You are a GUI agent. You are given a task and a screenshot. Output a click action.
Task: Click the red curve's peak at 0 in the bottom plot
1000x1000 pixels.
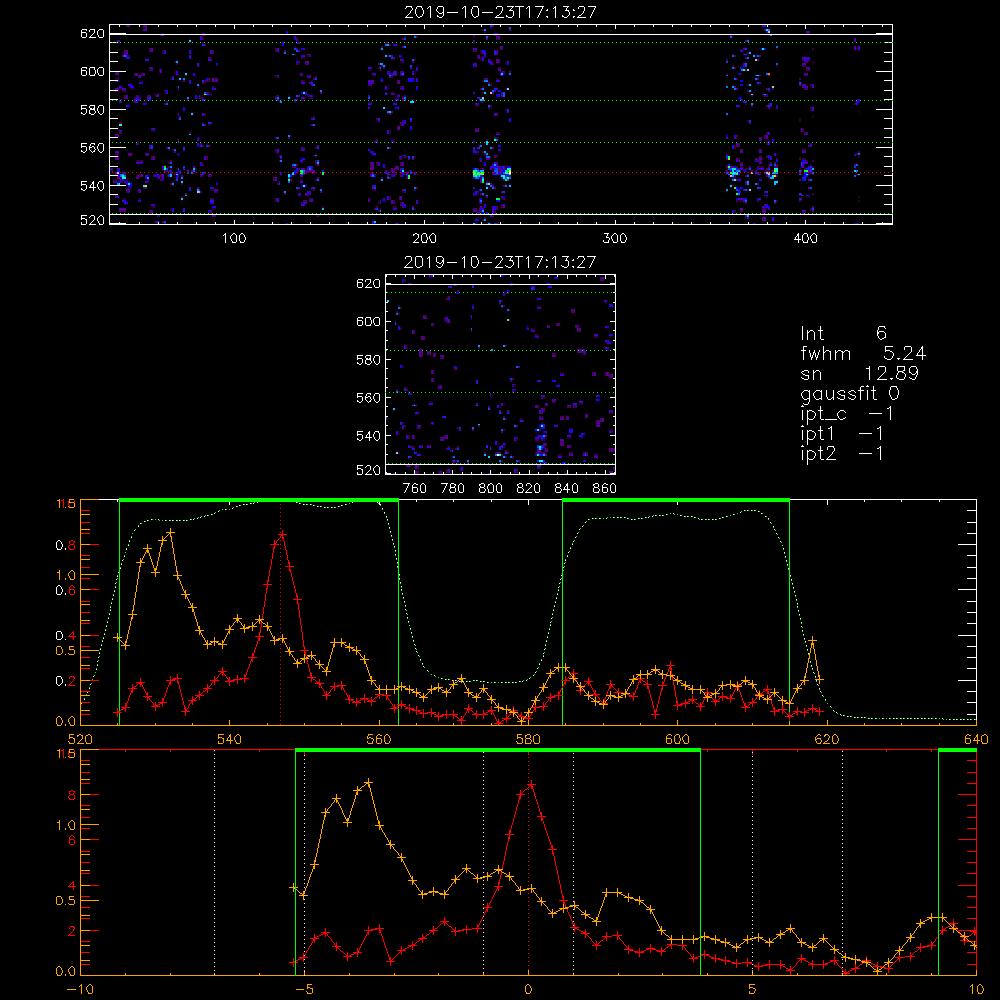(x=531, y=785)
